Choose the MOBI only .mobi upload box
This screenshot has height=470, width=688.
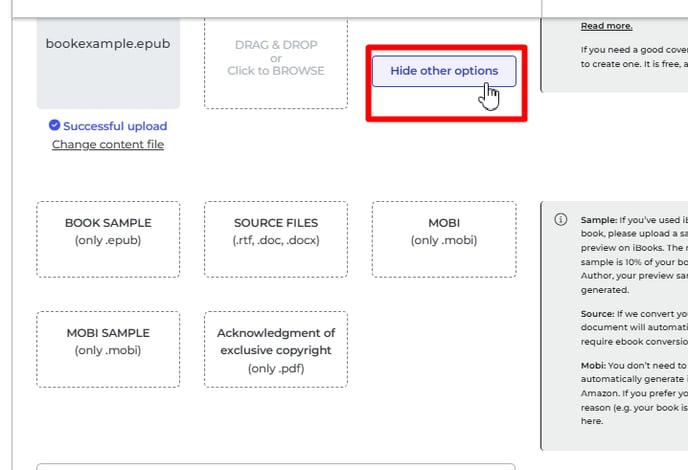444,240
